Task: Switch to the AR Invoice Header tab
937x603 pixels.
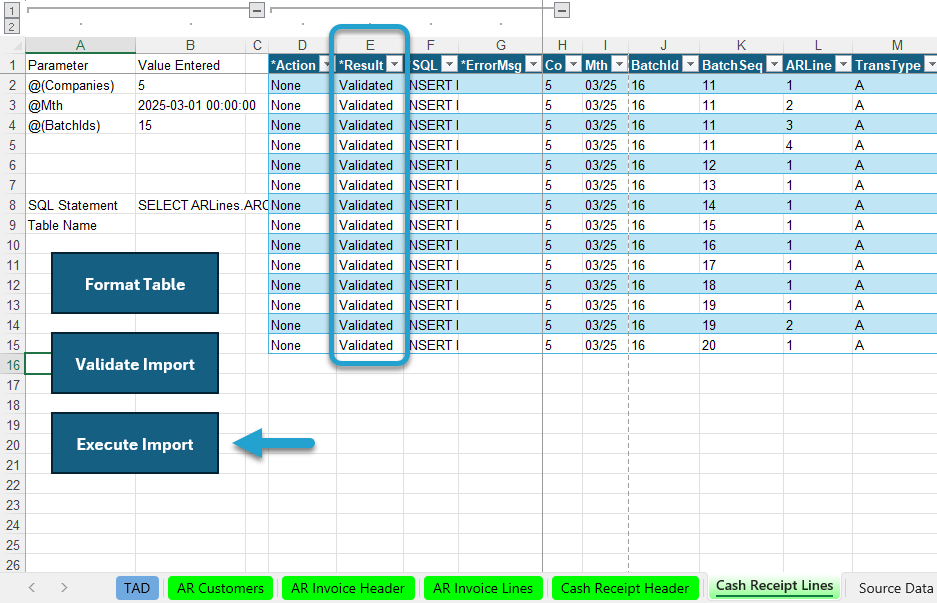Action: point(348,588)
